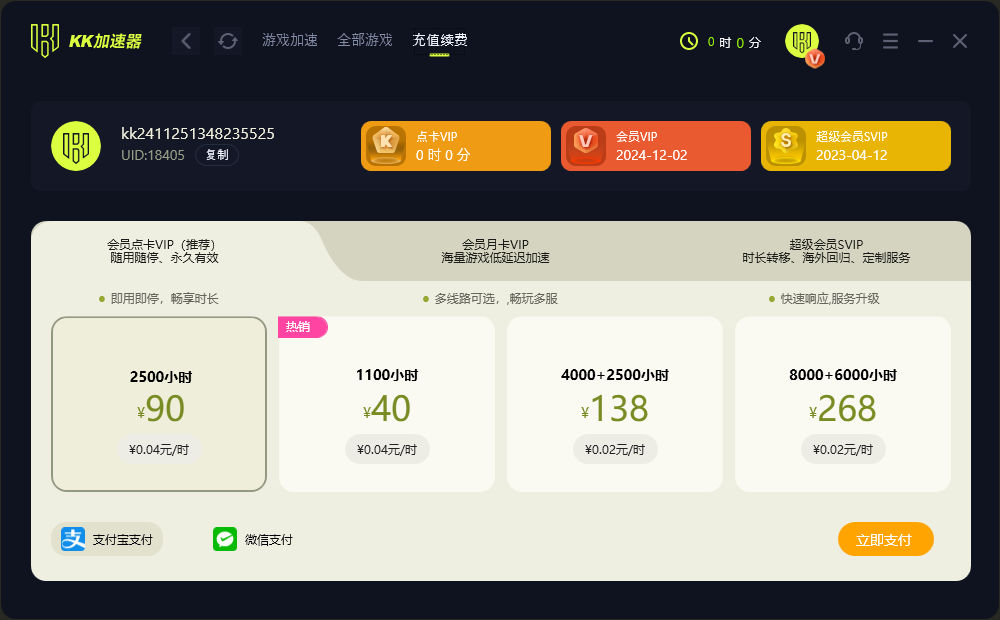Screen dimensions: 1000x620
Task: Click the K badge icon on 点卡VIP
Action: coord(386,146)
